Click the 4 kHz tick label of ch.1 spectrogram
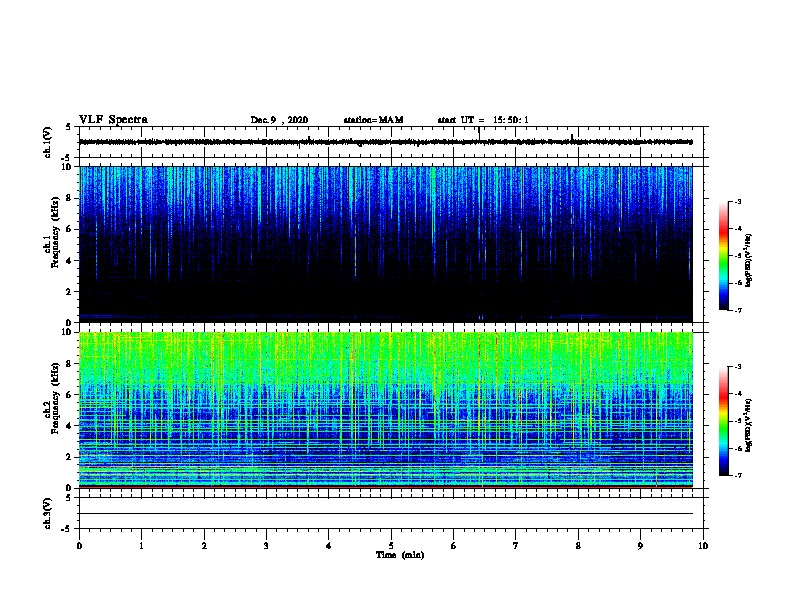Viewport: 792px width, 612px height. click(x=70, y=261)
